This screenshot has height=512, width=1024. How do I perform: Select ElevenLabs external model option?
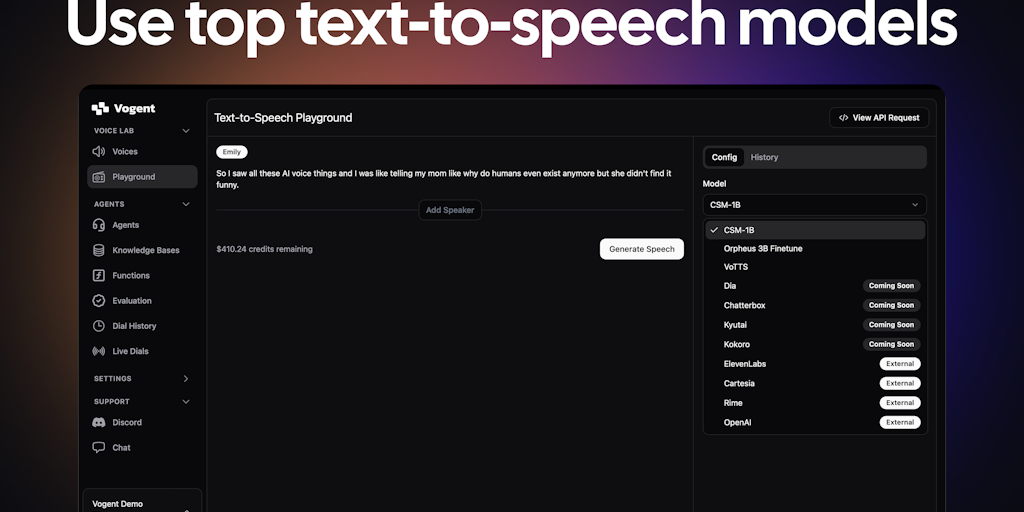[745, 364]
